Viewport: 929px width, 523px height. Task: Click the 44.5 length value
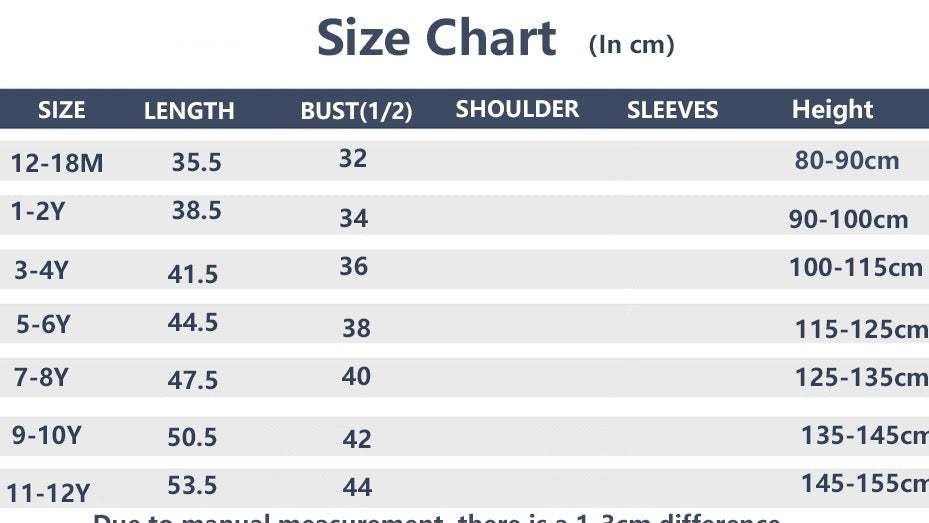pos(193,322)
